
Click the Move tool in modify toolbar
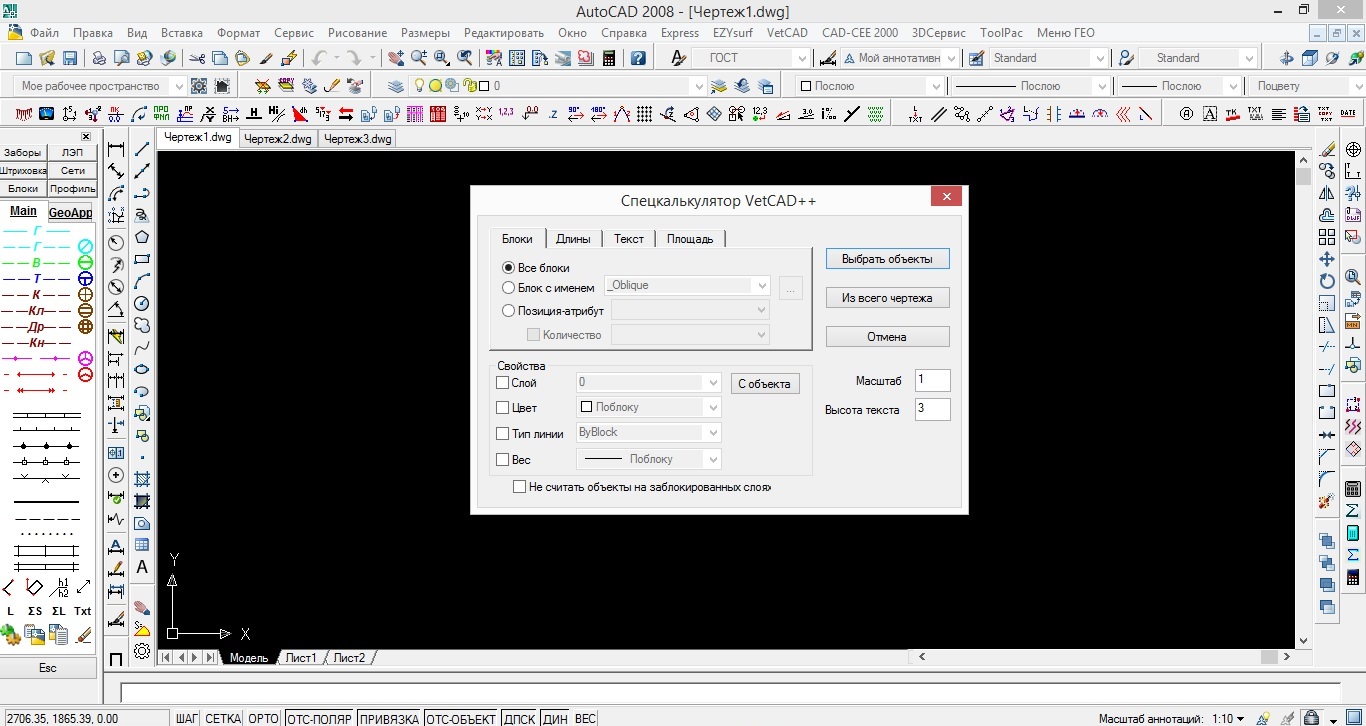tap(1327, 259)
